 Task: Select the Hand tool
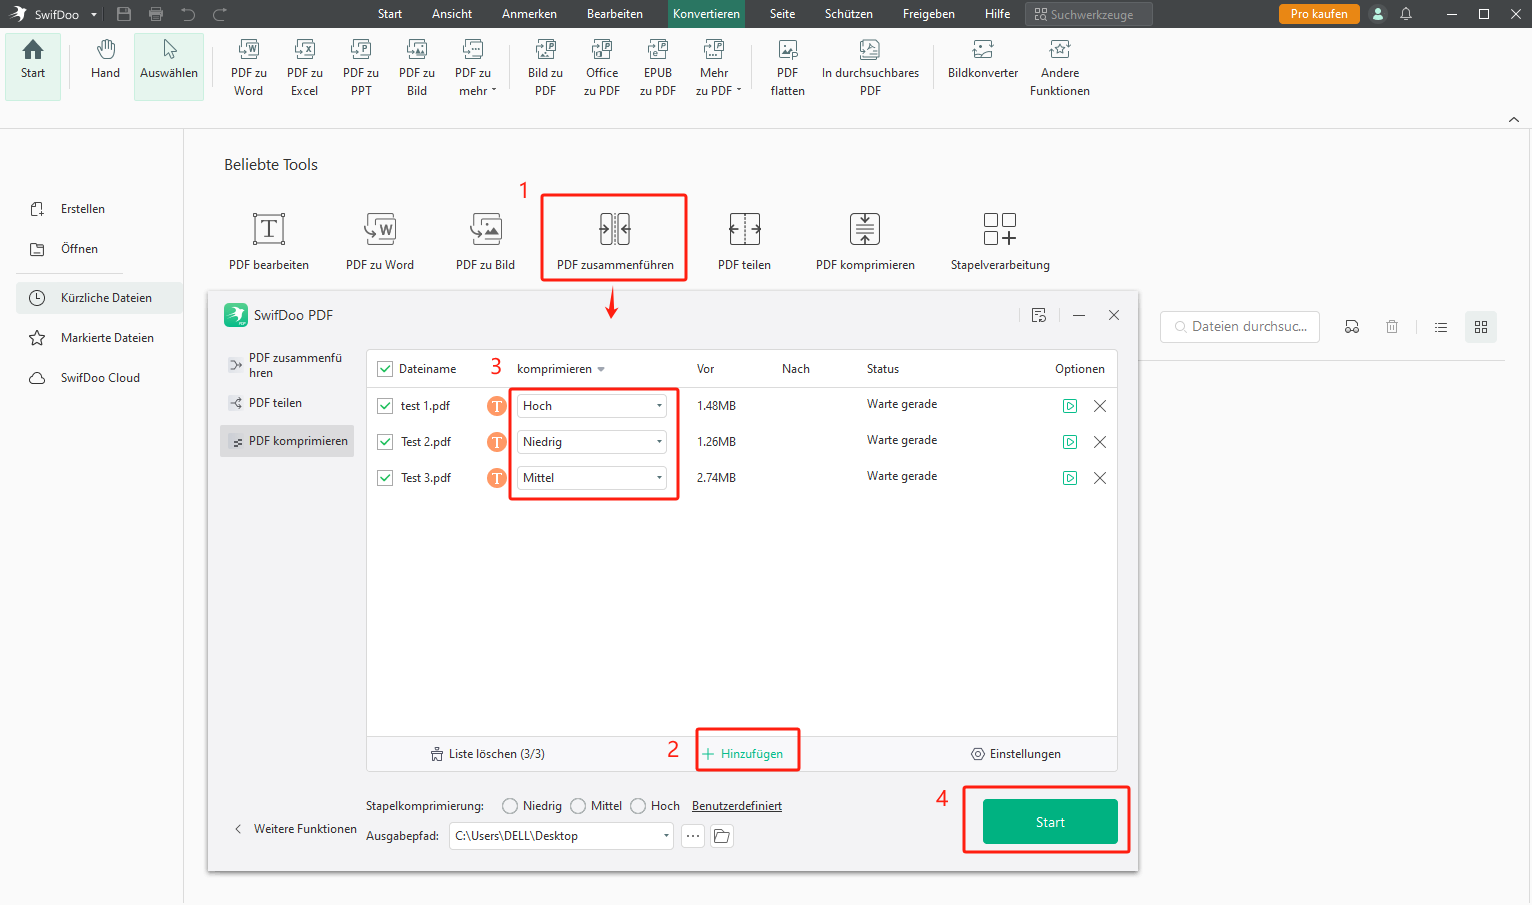click(105, 60)
